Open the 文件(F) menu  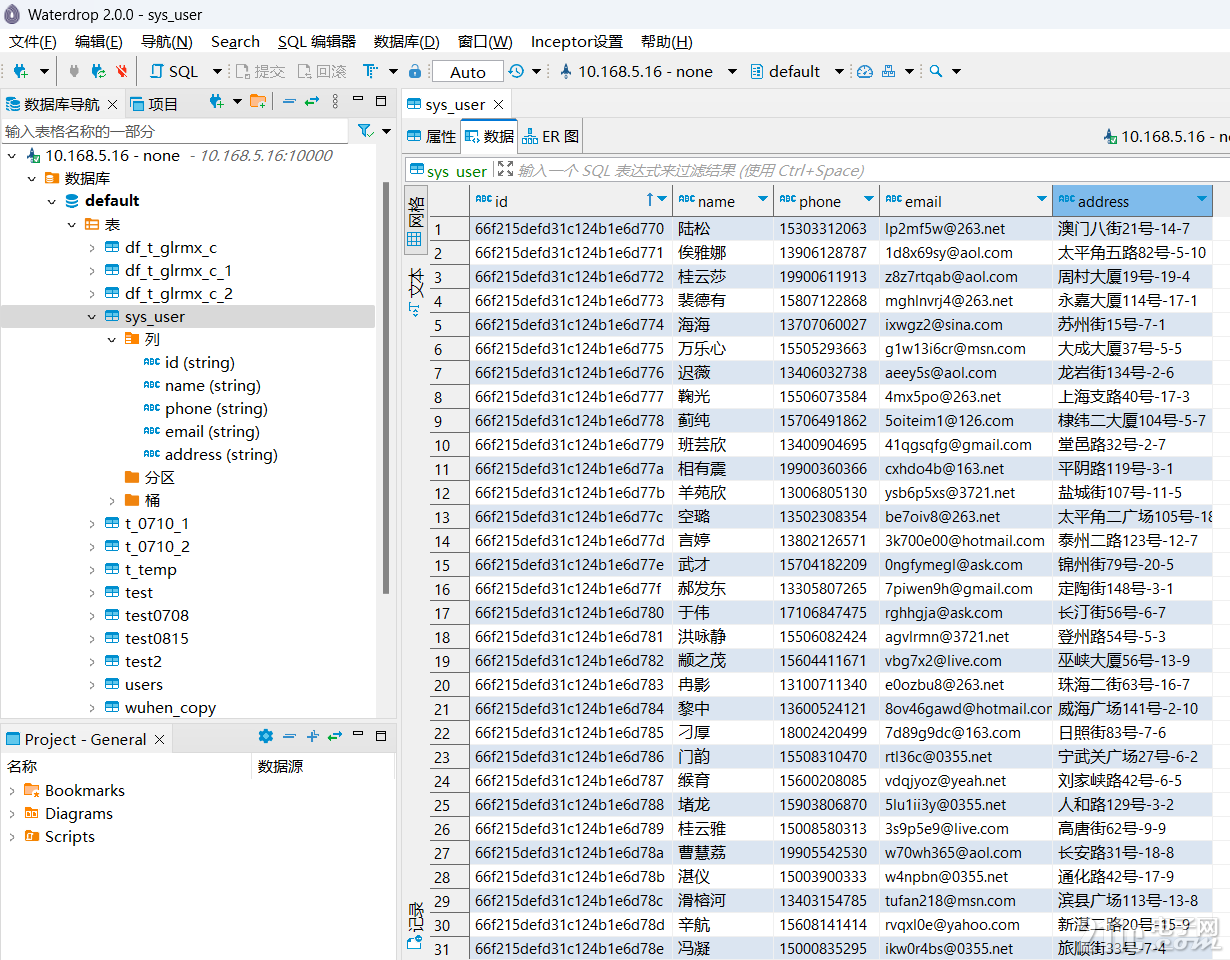point(33,41)
